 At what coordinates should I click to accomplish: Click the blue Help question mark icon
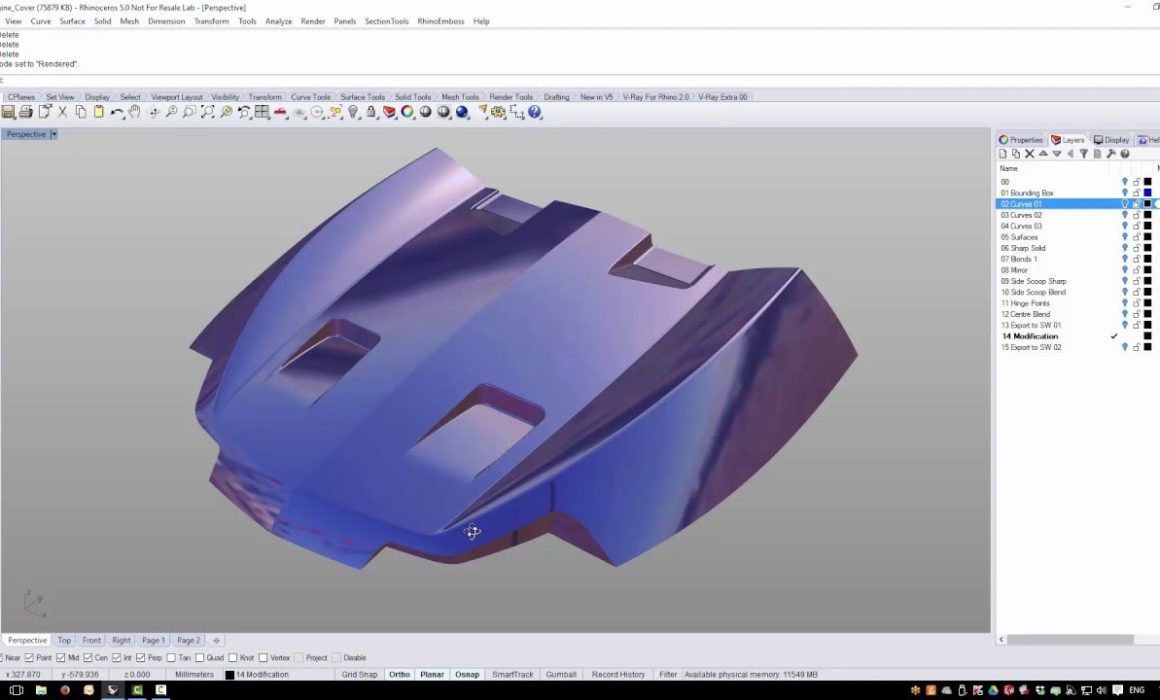(535, 112)
